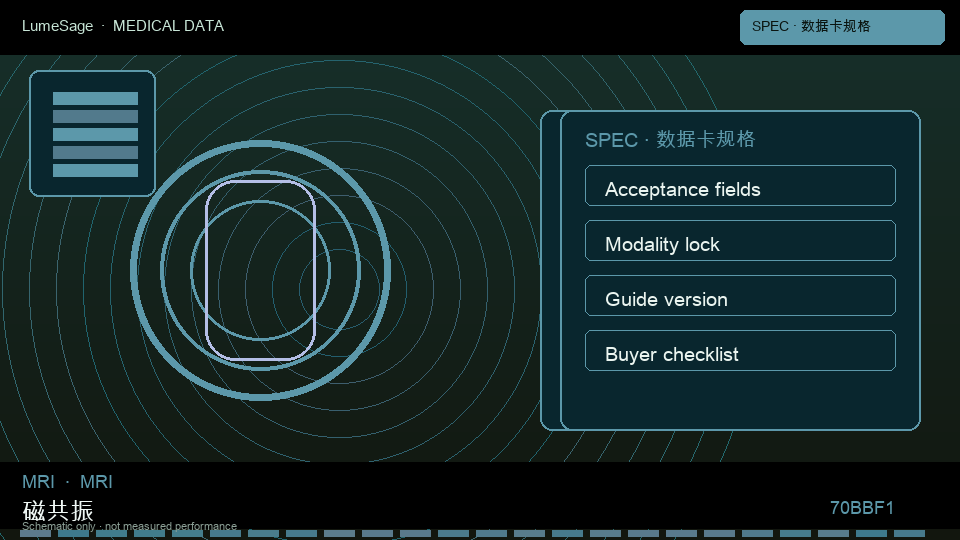Click the back card edge behind spec panel
The width and height of the screenshot is (960, 540).
[550, 270]
